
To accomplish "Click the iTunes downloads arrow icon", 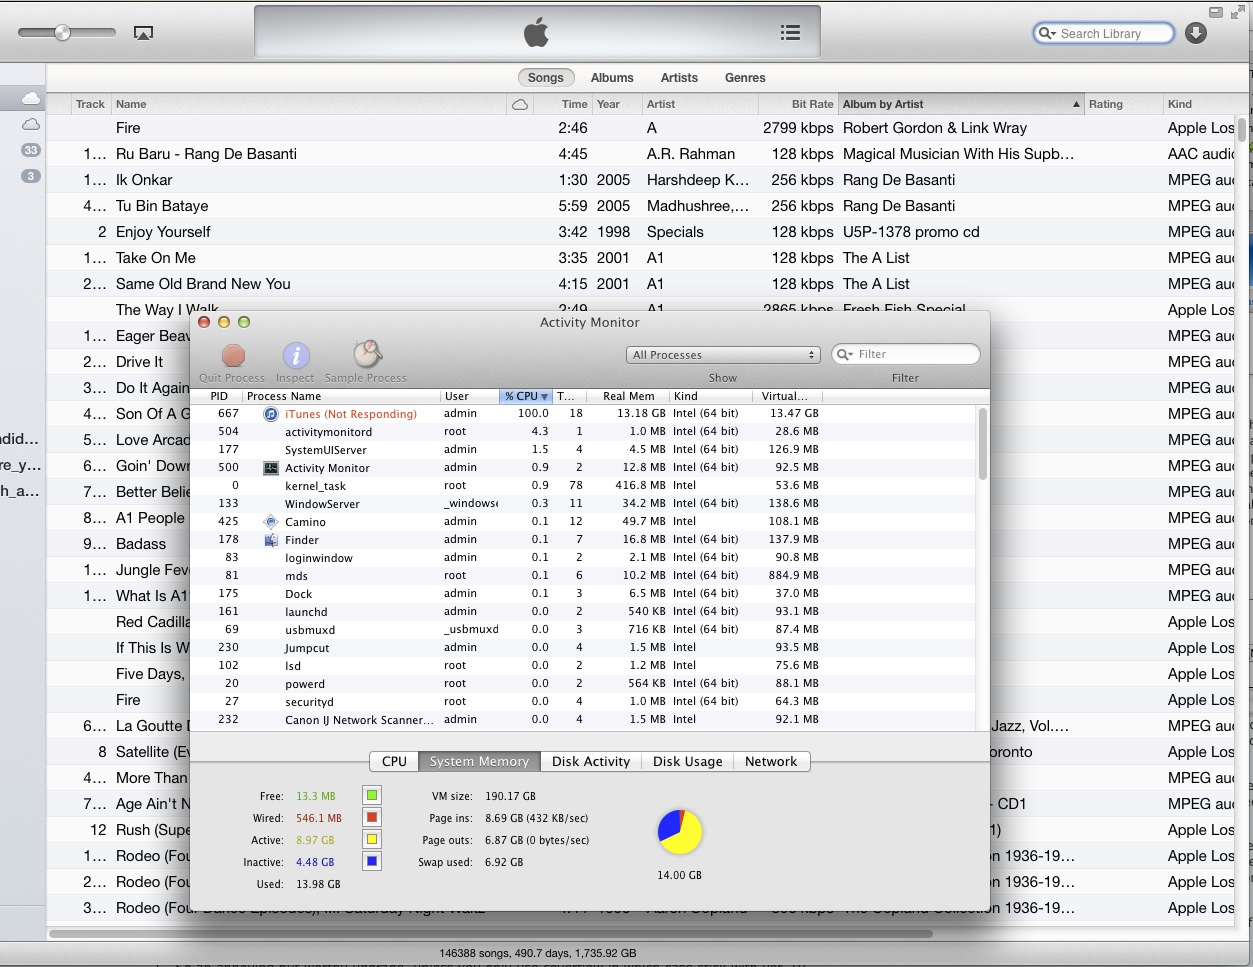I will pos(1195,33).
